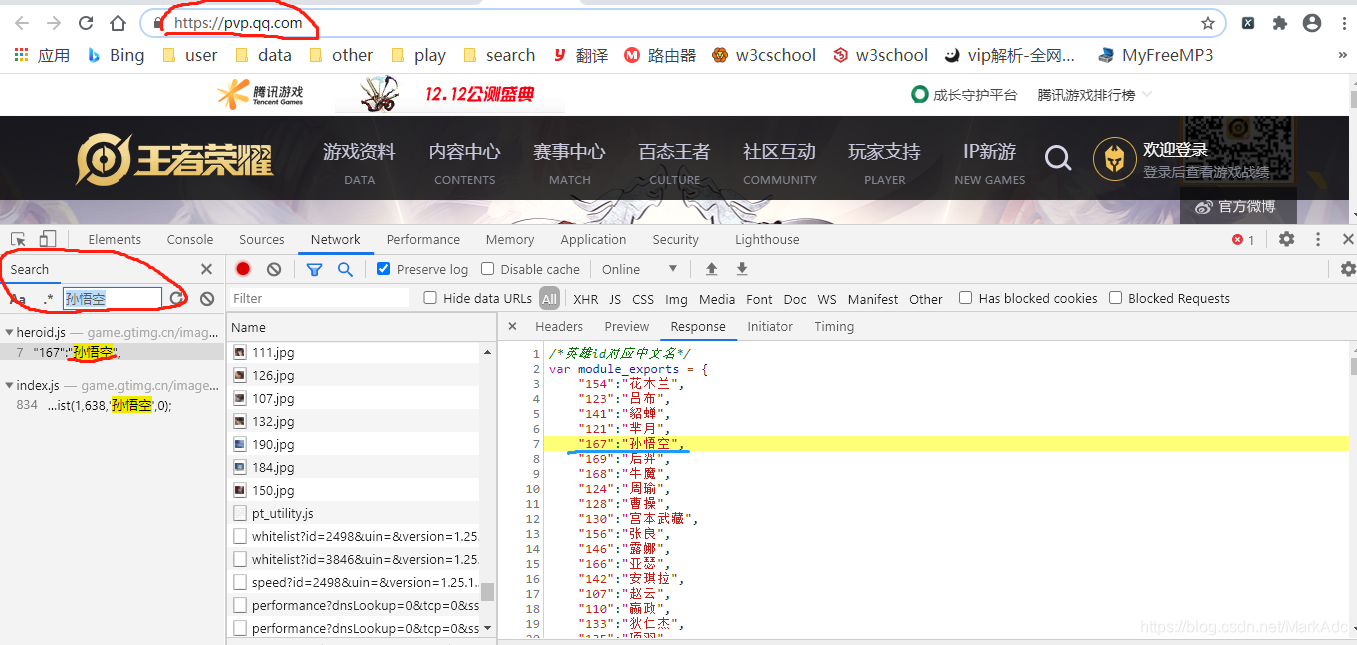
Task: Open the Online throttling dropdown
Action: point(640,269)
